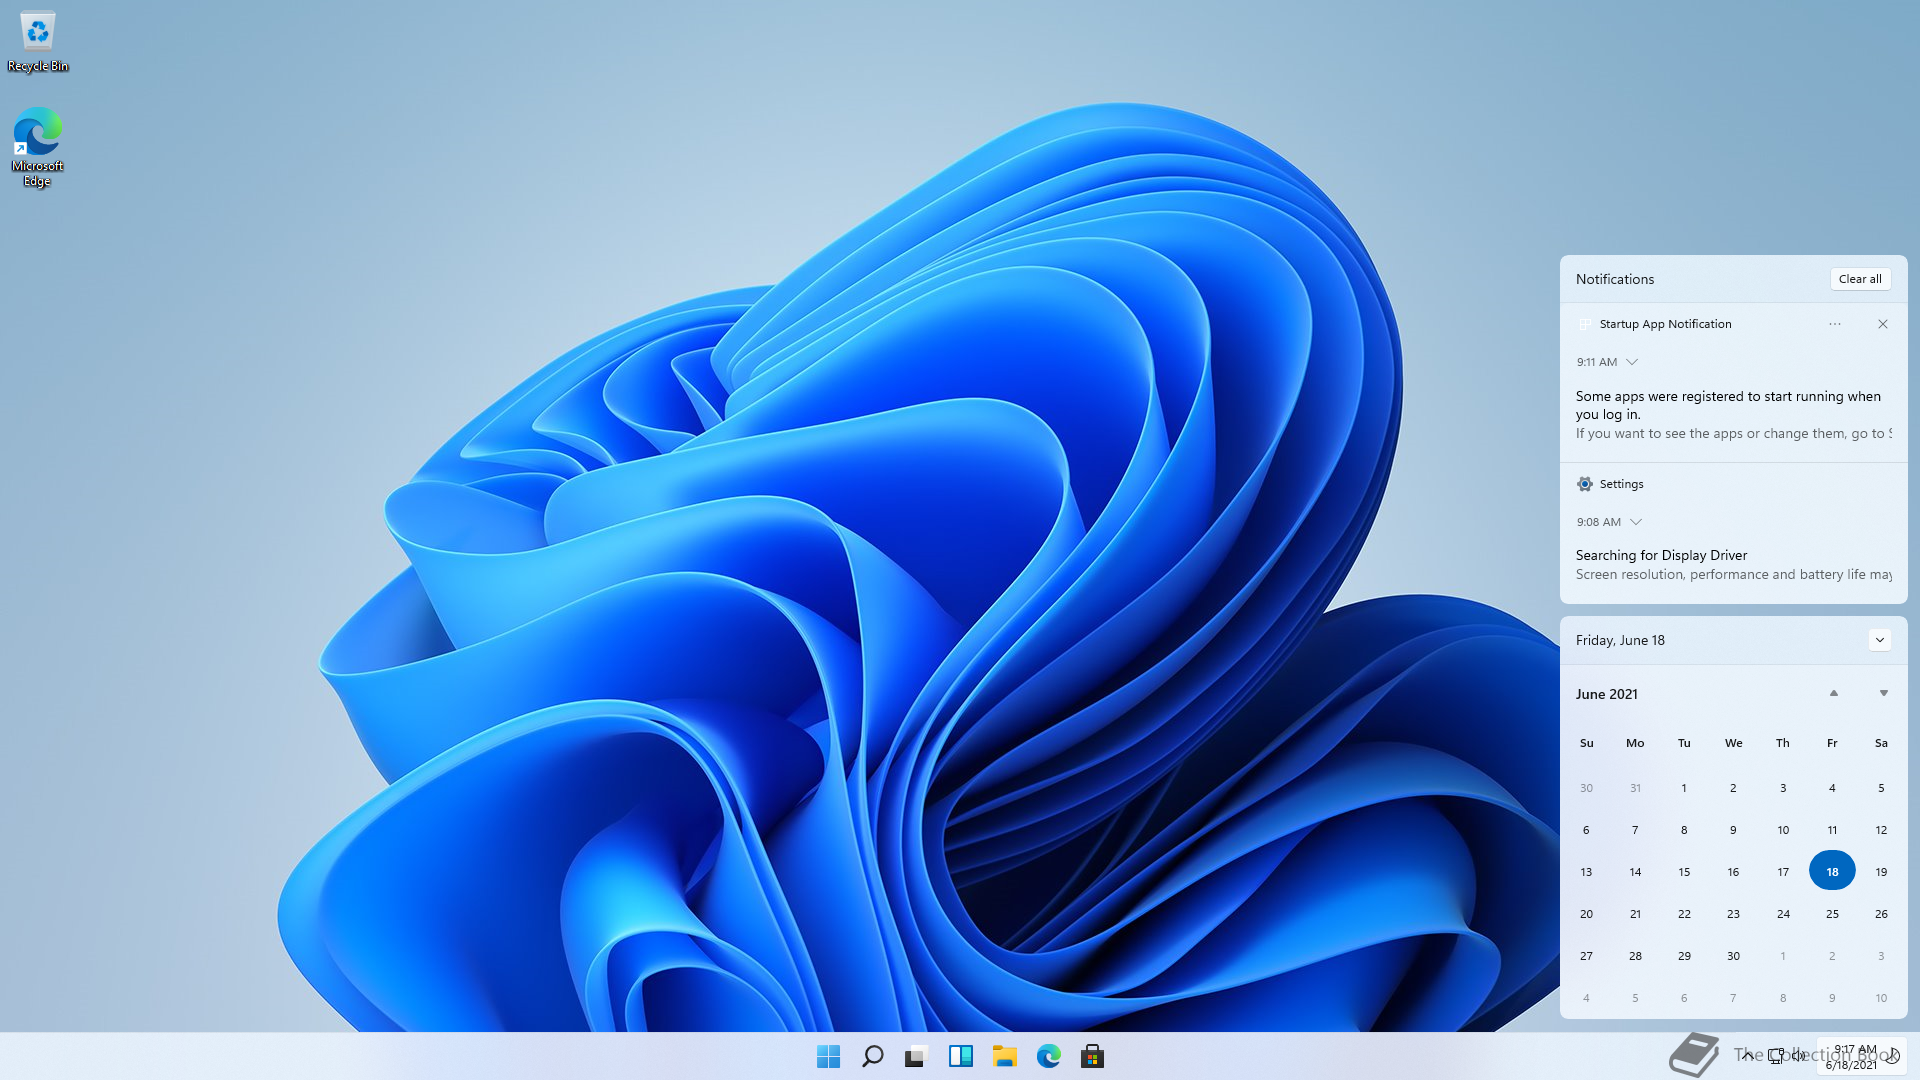Launch File Explorer from the taskbar
This screenshot has height=1080, width=1920.
(x=1005, y=1056)
